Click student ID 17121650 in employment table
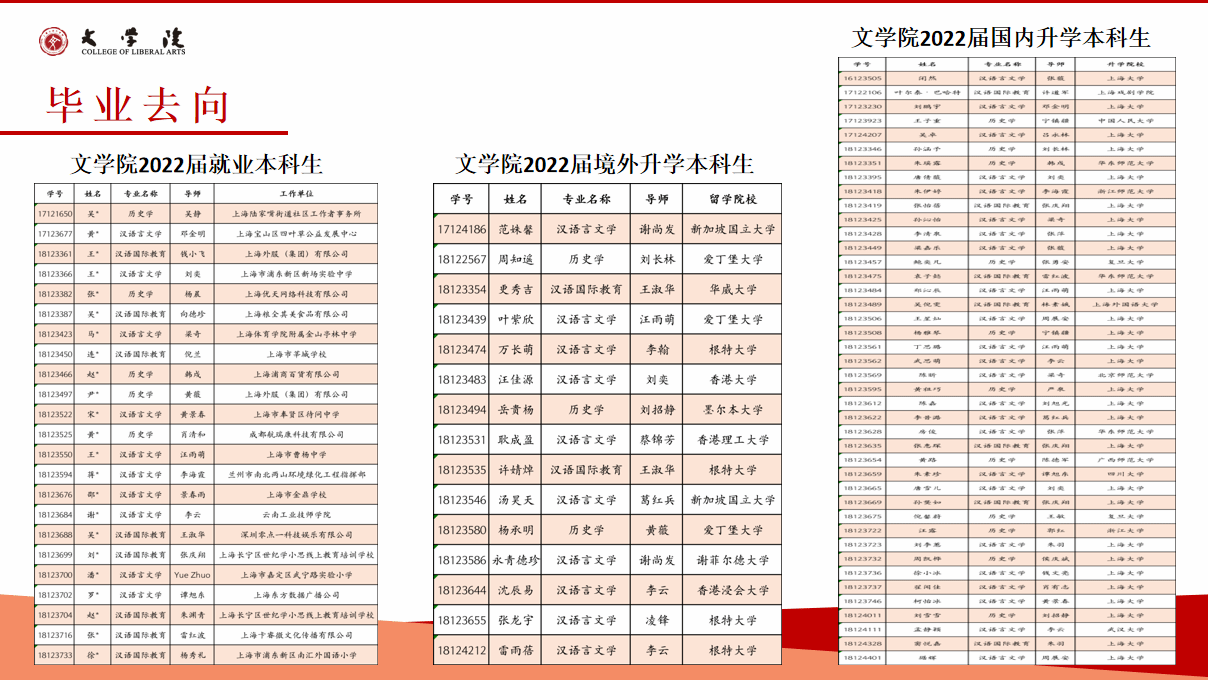 point(55,214)
